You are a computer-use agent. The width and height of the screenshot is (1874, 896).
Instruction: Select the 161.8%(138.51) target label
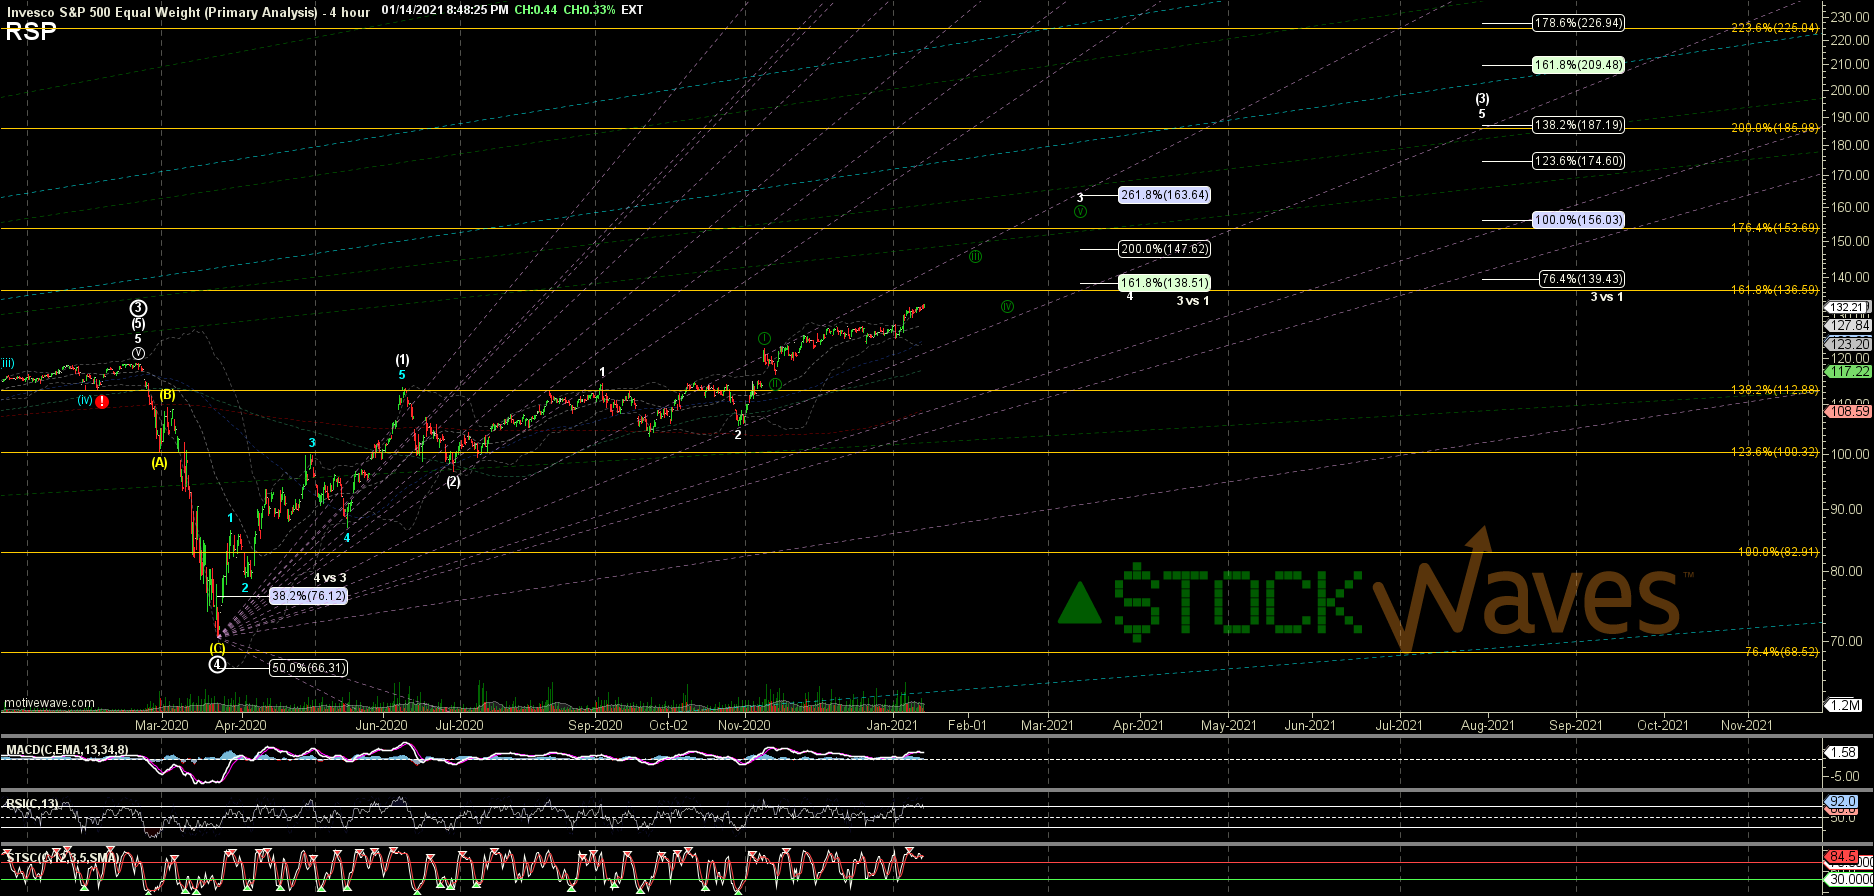click(x=1164, y=283)
